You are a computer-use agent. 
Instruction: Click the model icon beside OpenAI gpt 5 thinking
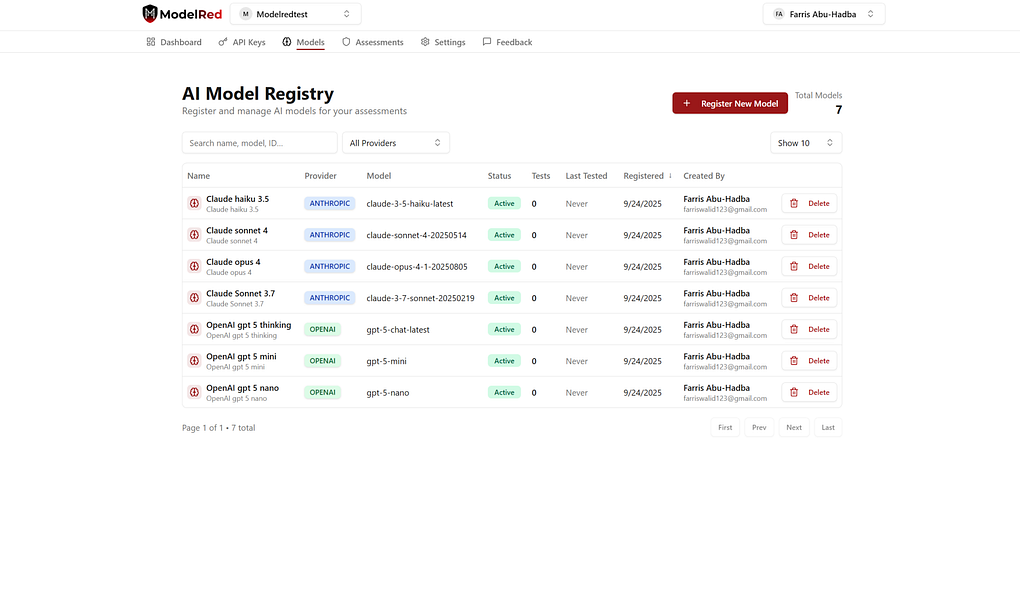point(194,329)
